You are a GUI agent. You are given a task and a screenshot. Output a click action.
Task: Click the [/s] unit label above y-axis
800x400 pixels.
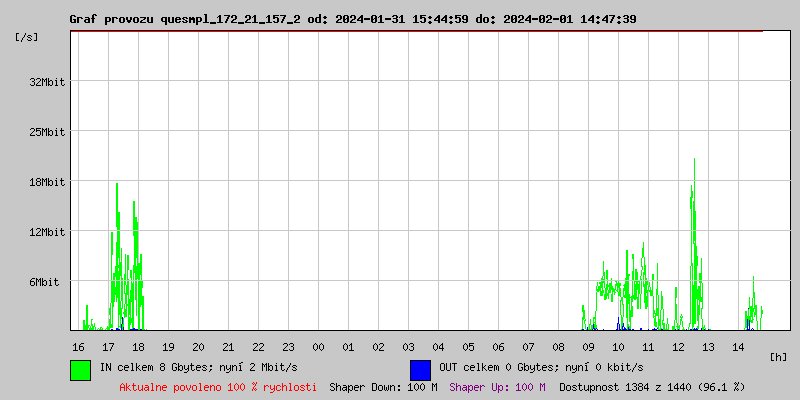[x=28, y=37]
